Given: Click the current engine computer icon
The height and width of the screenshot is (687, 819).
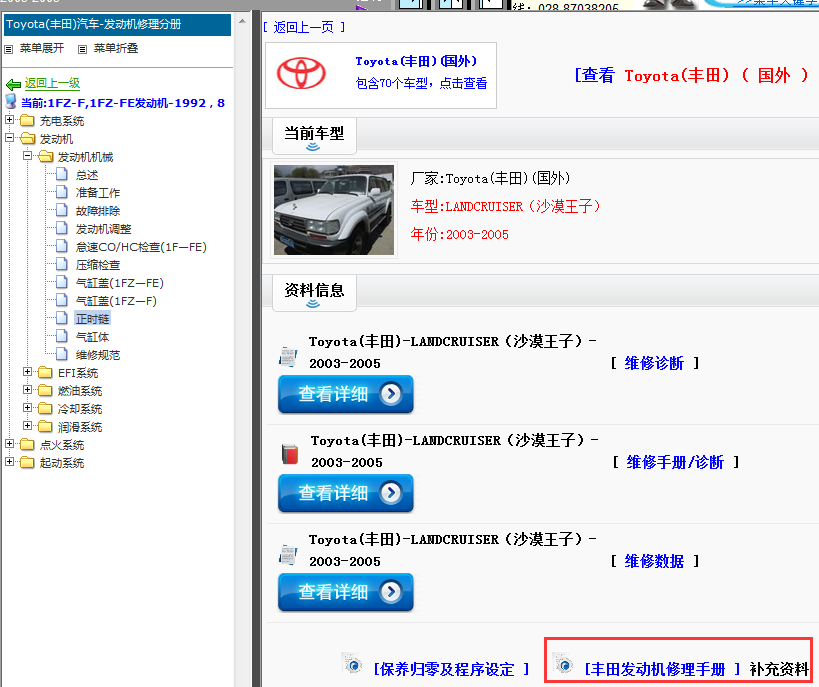Looking at the screenshot, I should [x=11, y=102].
